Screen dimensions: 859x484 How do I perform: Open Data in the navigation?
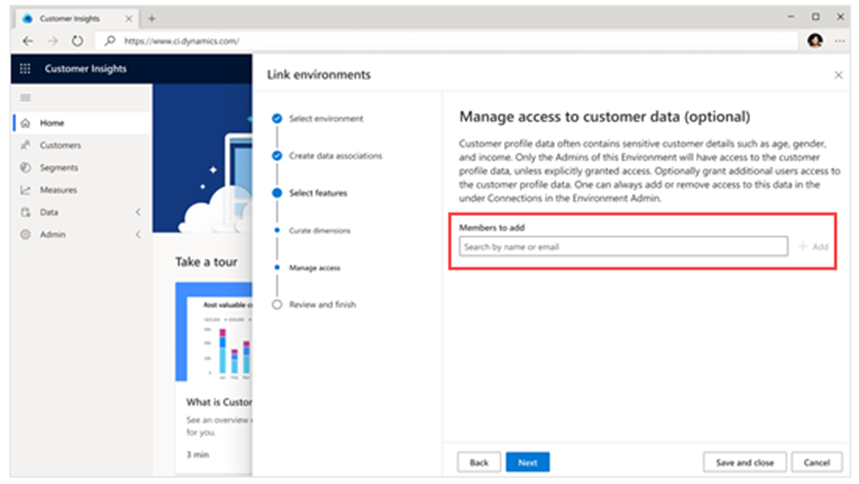coord(81,212)
